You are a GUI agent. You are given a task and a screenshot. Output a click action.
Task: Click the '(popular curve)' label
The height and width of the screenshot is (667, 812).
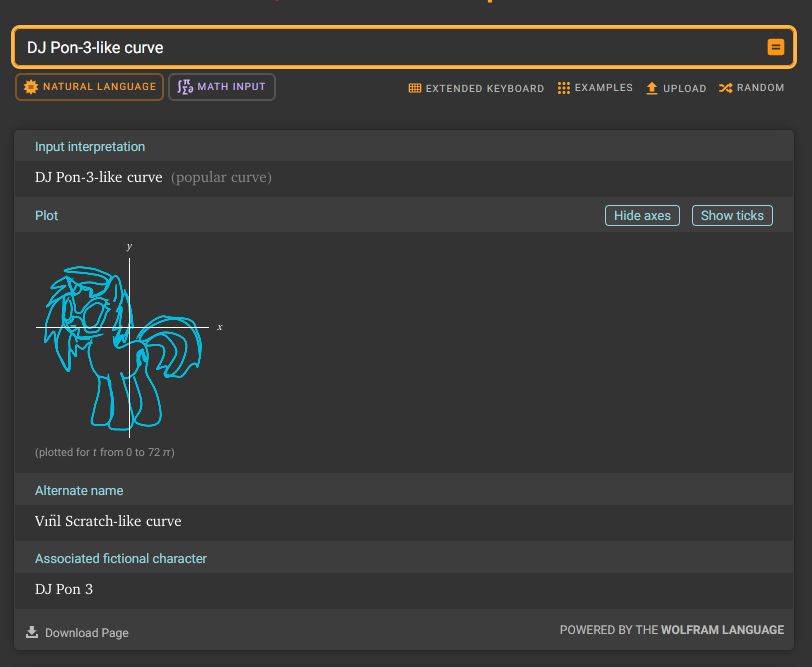[222, 177]
